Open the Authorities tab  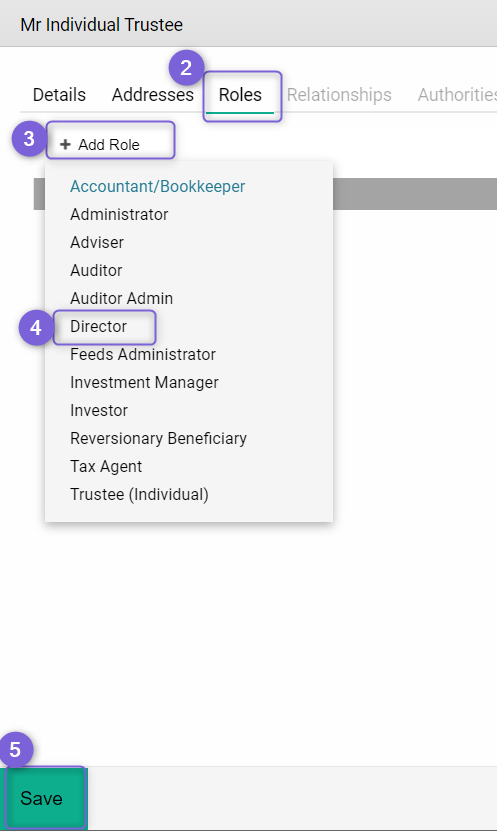tap(457, 95)
